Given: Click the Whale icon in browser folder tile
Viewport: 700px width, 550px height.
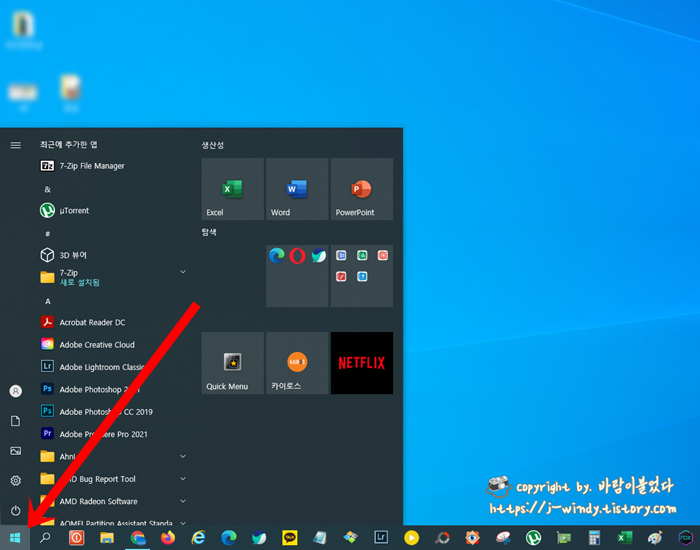Looking at the screenshot, I should point(318,256).
